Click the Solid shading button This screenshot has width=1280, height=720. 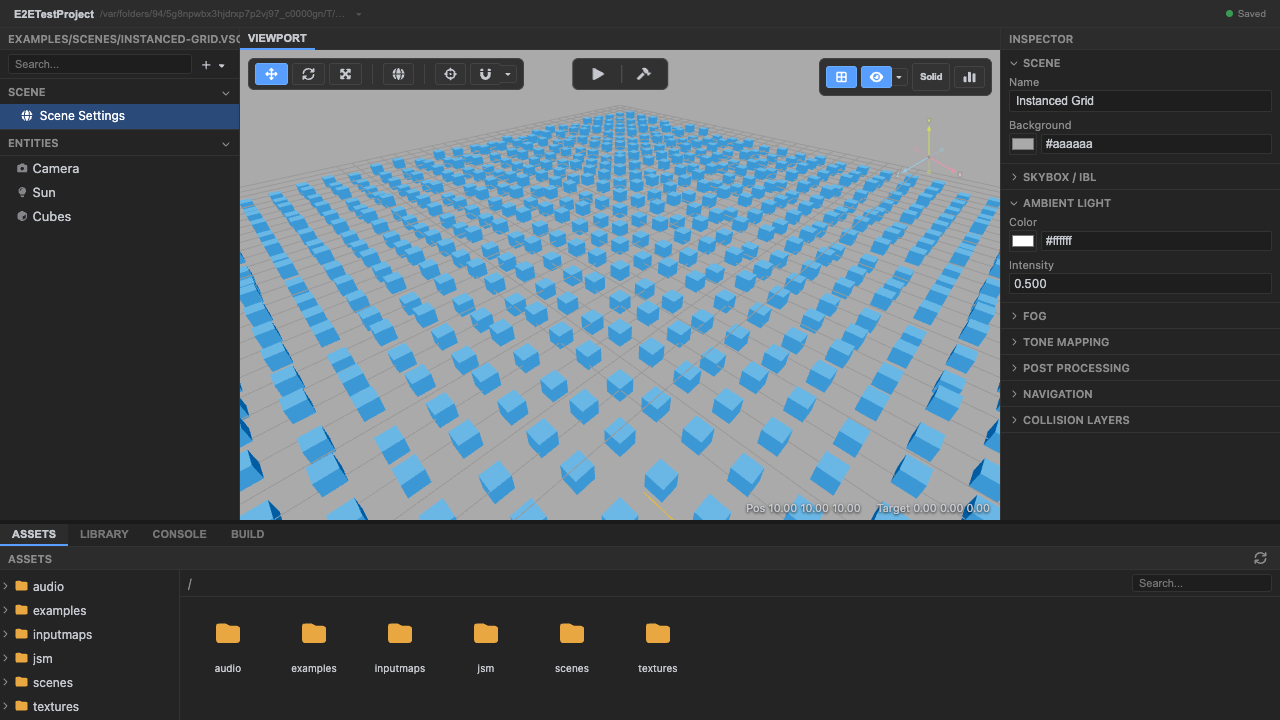931,77
